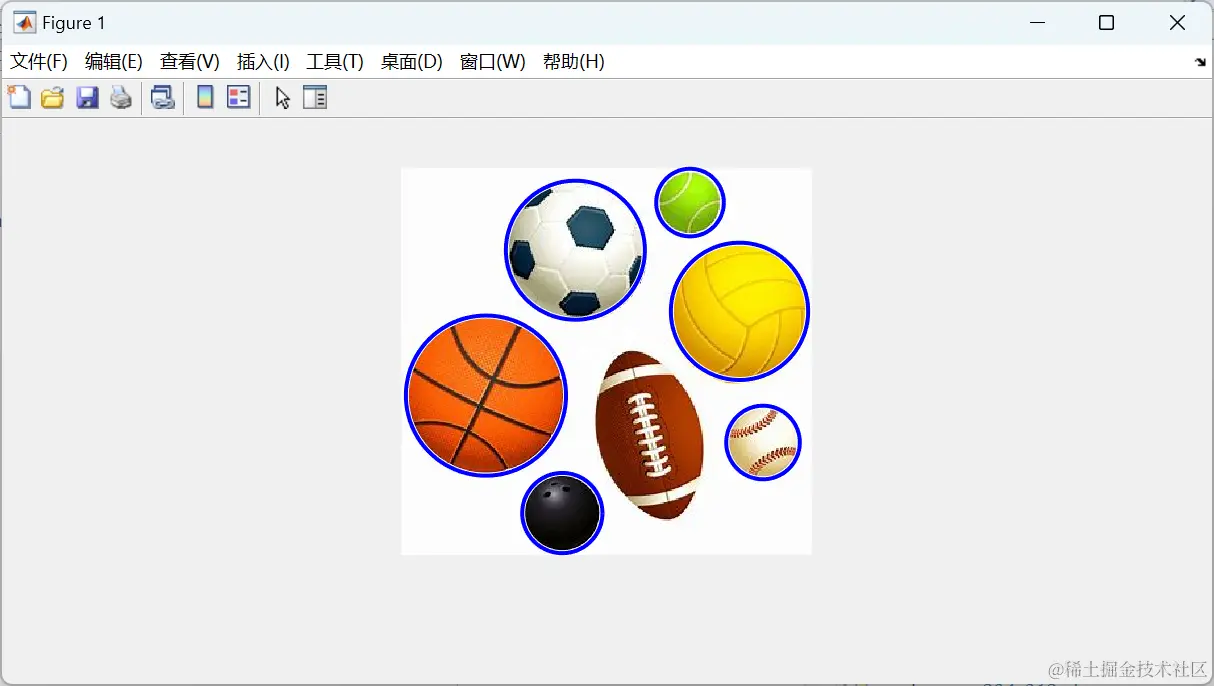The width and height of the screenshot is (1214, 686).
Task: Click the dock figure arrow icon
Action: point(1200,62)
